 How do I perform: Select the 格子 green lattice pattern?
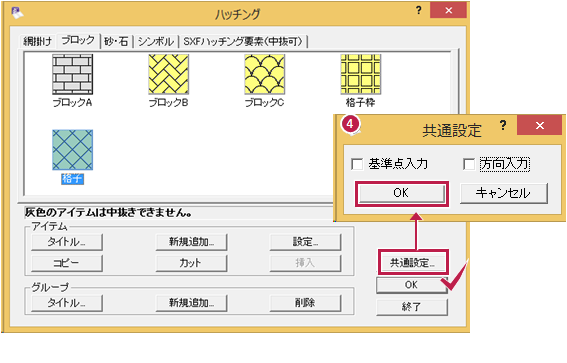coord(72,150)
